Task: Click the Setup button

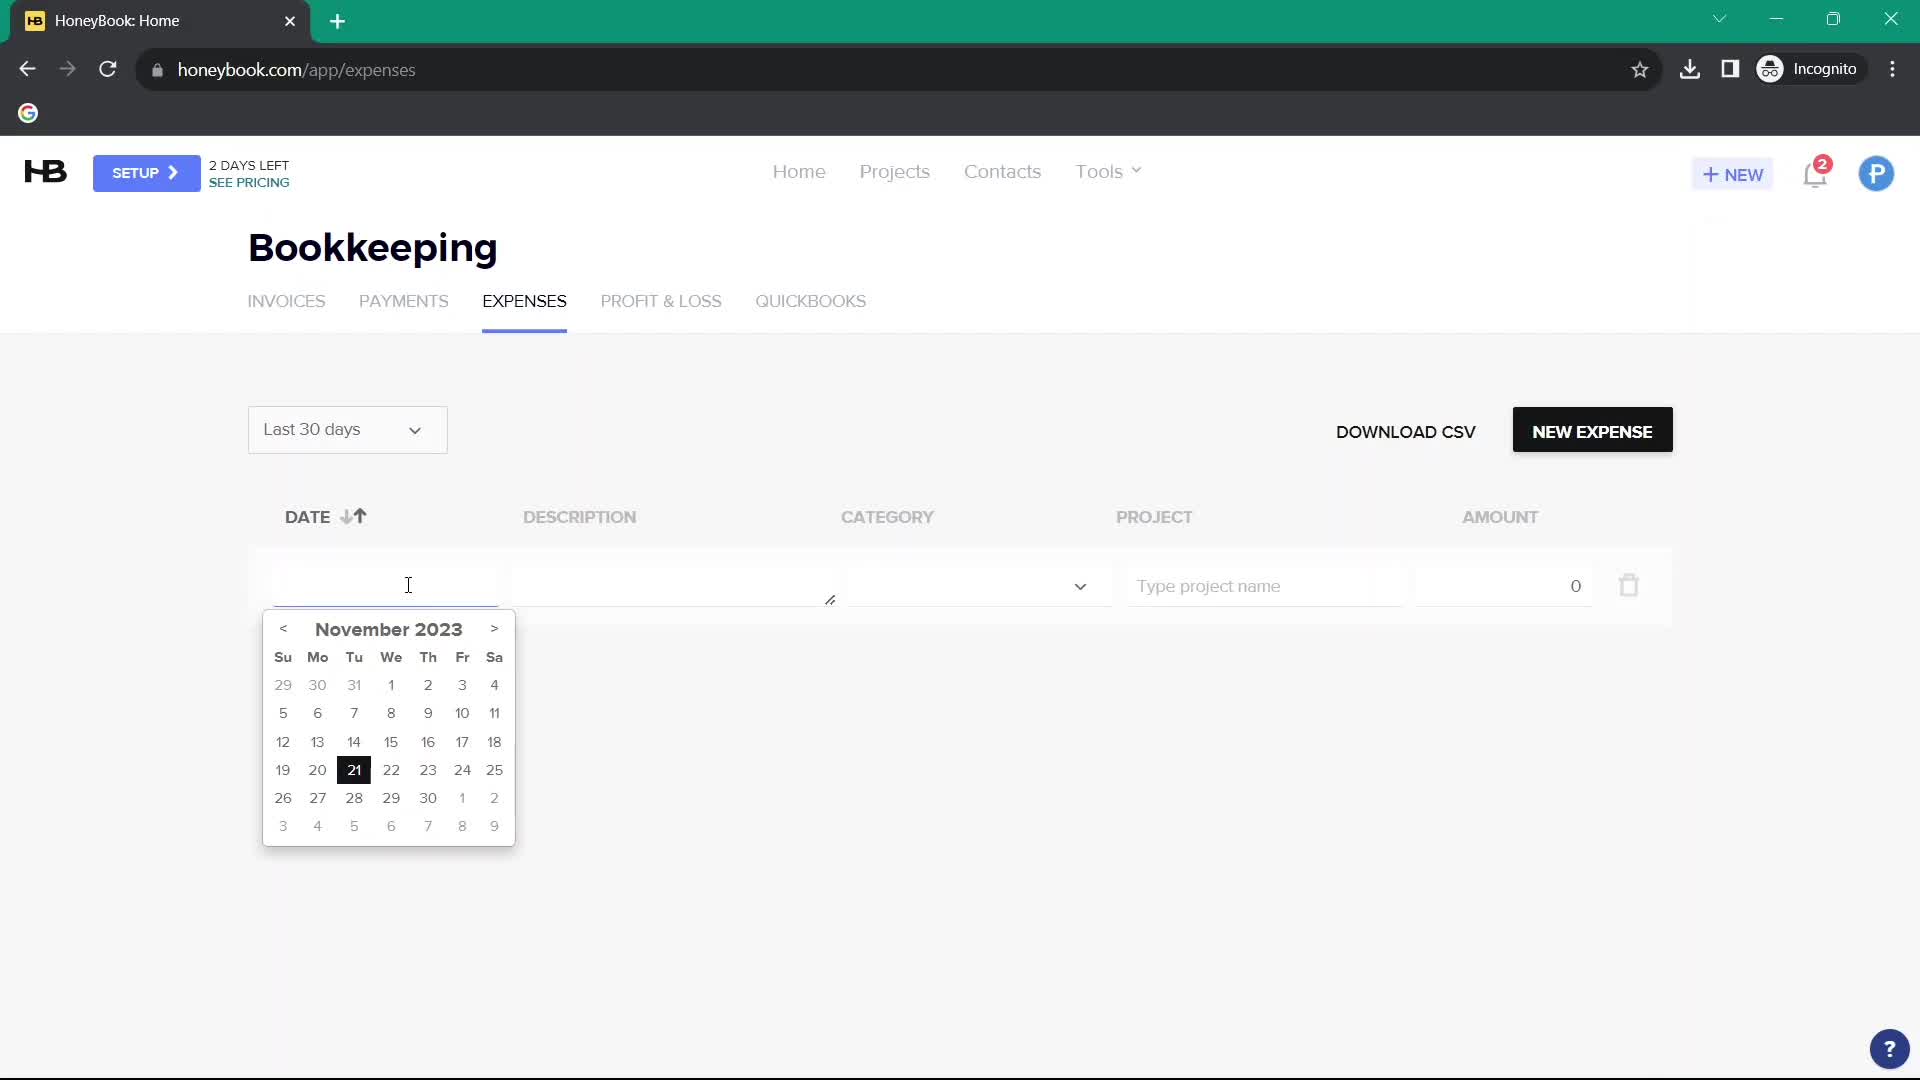Action: (146, 173)
